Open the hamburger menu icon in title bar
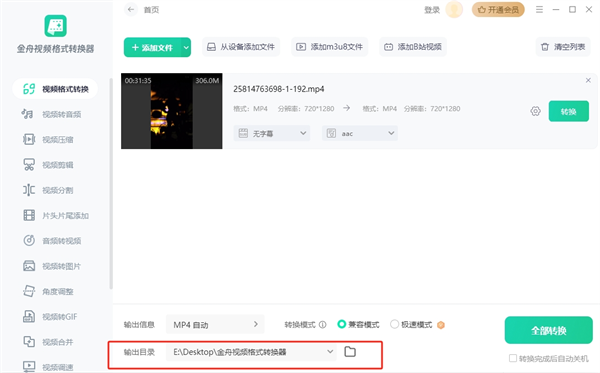Screen dimensions: 600x373 point(539,10)
